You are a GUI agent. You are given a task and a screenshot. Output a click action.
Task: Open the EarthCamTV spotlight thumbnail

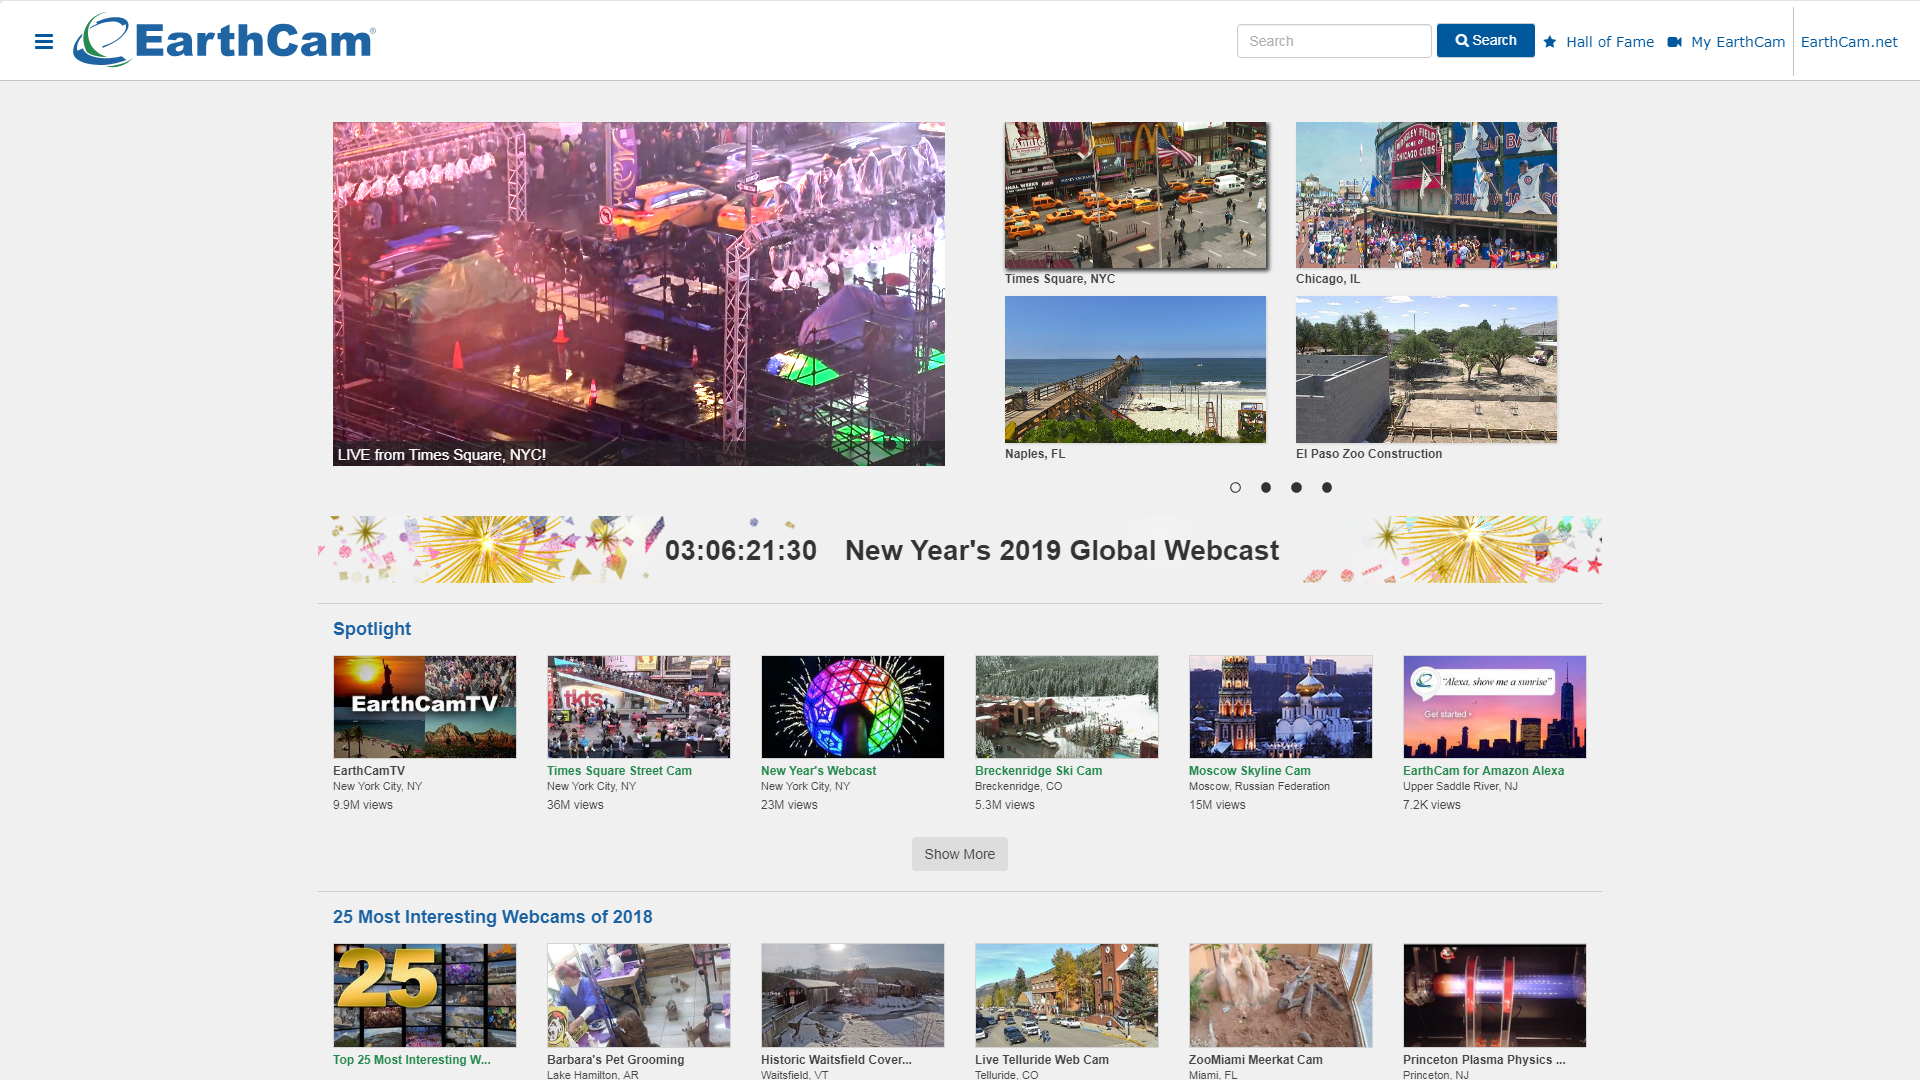(424, 707)
